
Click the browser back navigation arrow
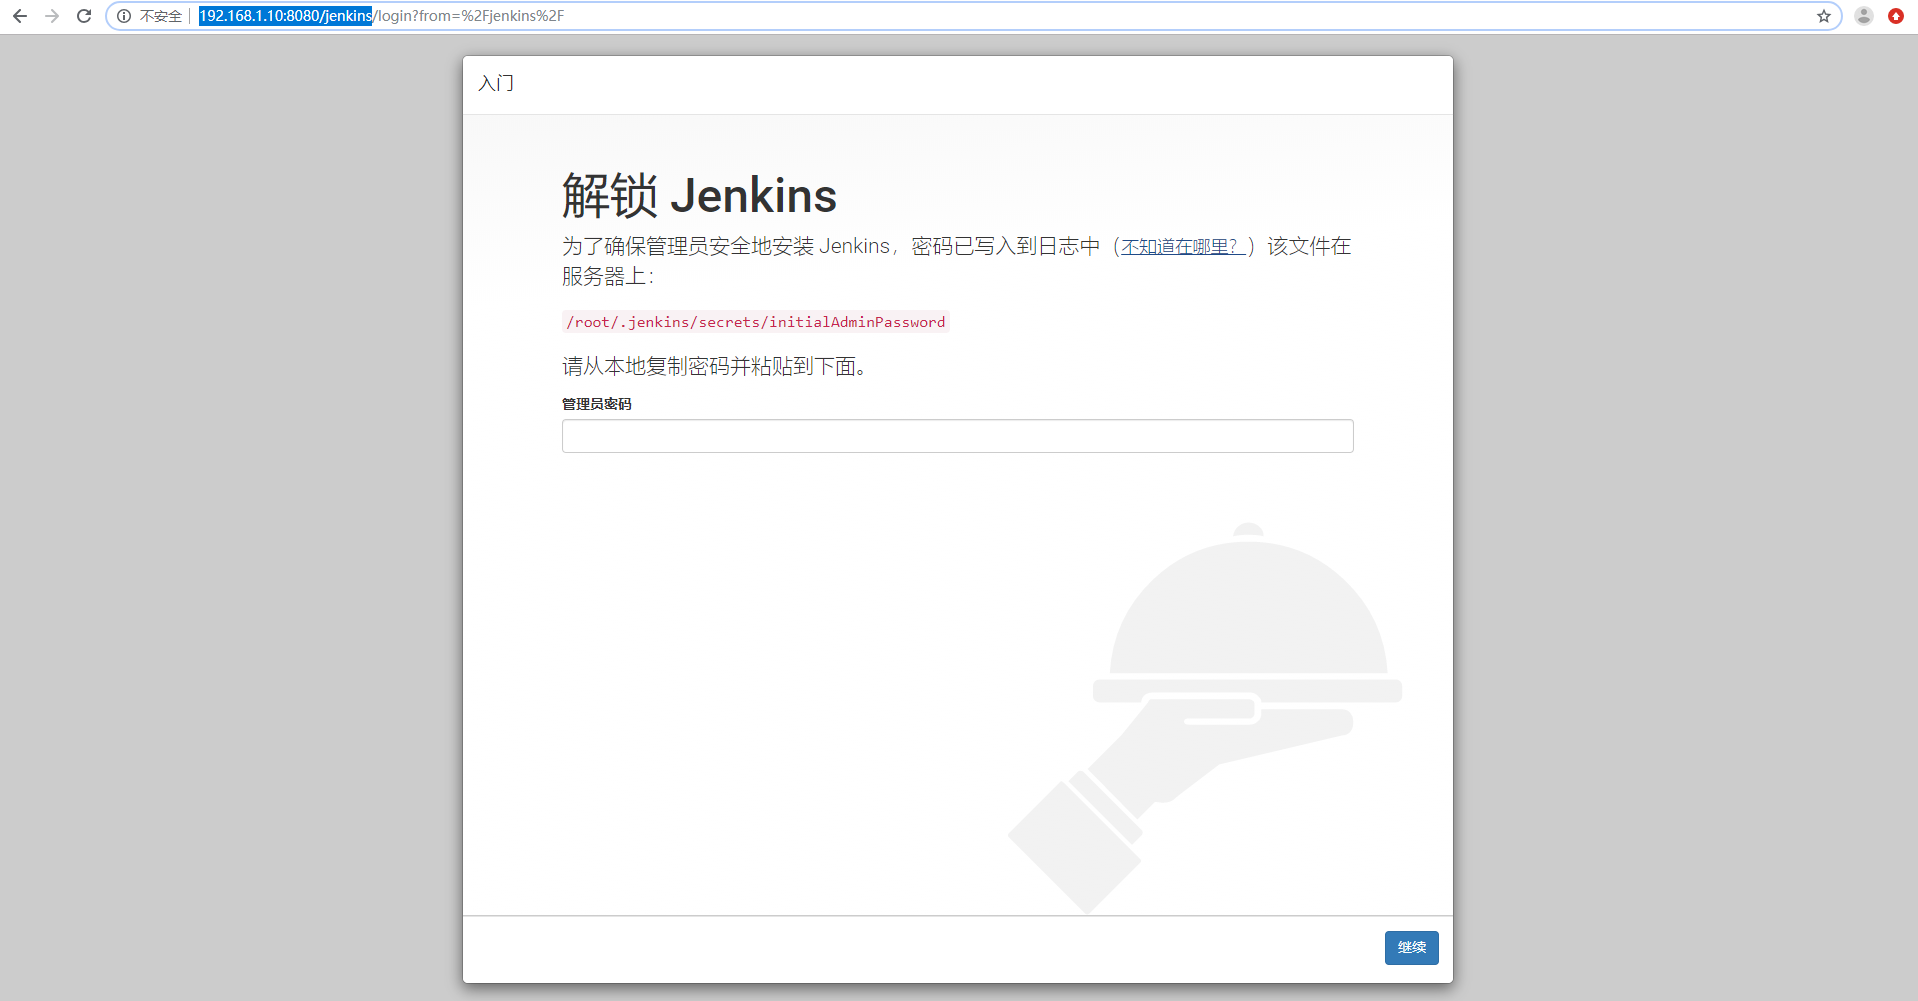click(19, 16)
